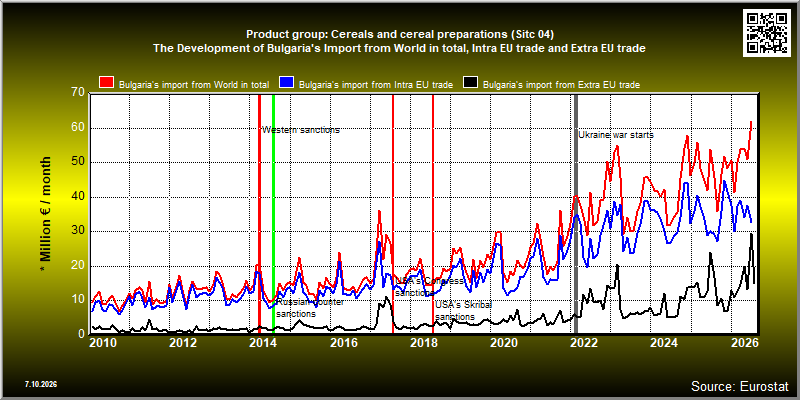Click the x-axis year 2018

[x=424, y=342]
